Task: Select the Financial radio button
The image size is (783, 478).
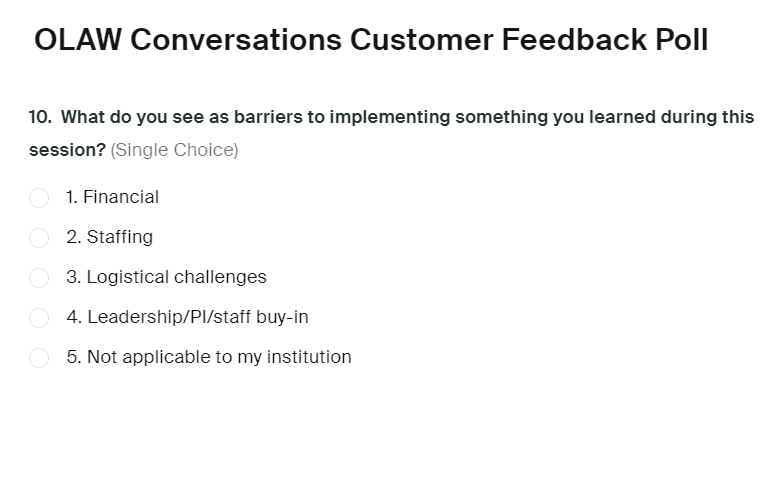Action: pos(39,198)
